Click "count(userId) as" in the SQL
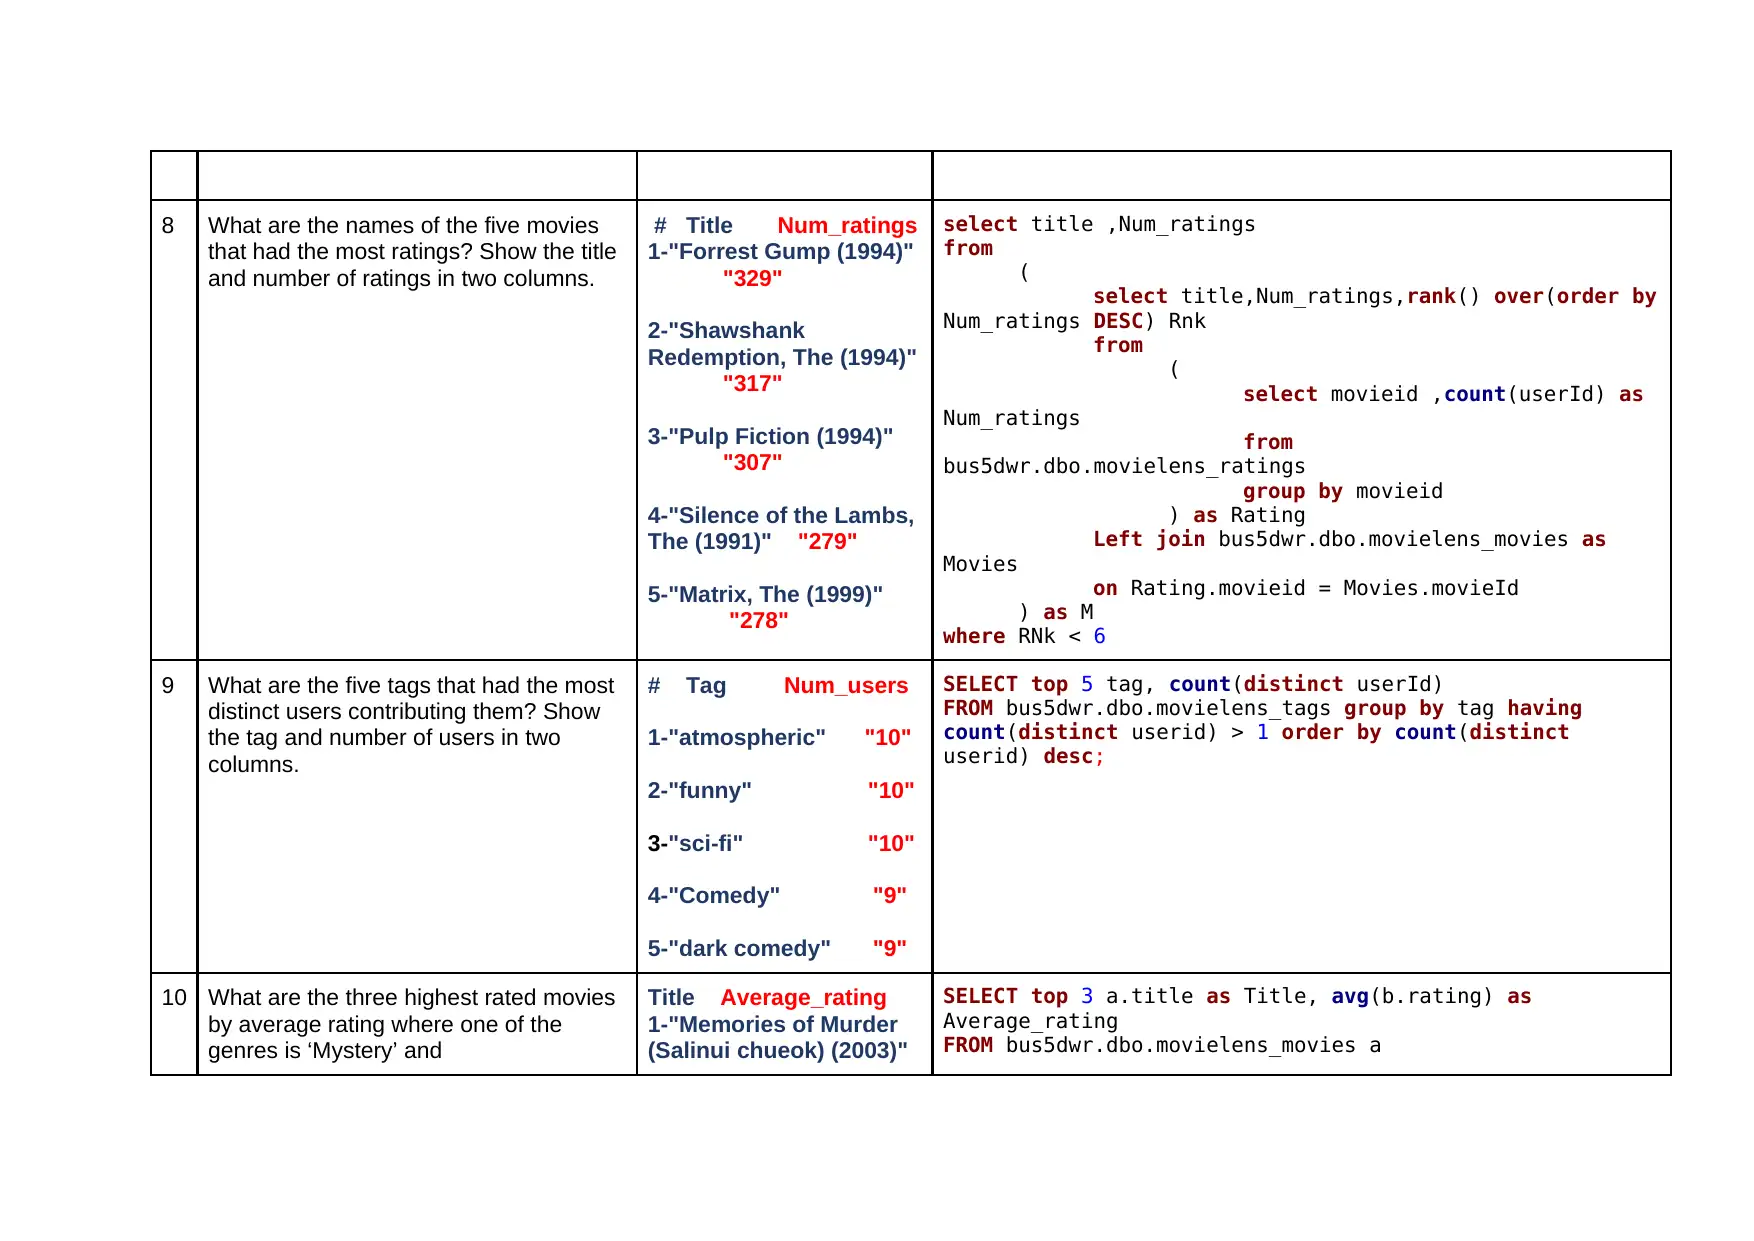The height and width of the screenshot is (1241, 1754). [x=1543, y=395]
